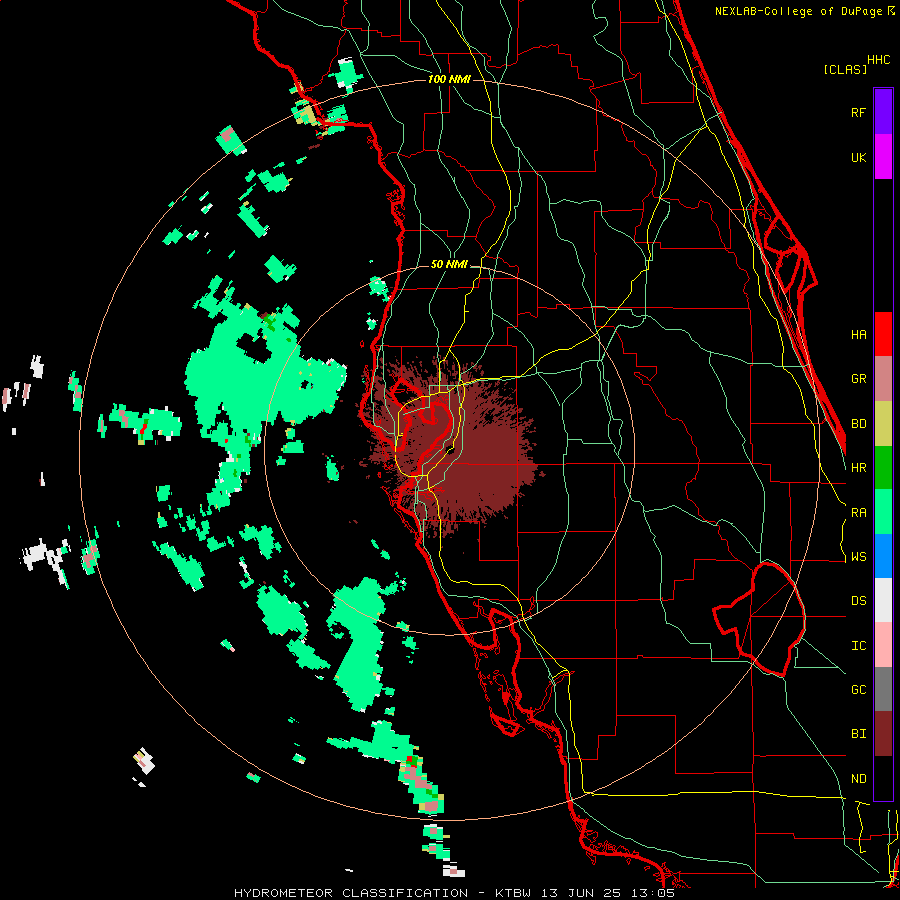
Task: Click the KTBW radar site identifier
Action: point(513,893)
